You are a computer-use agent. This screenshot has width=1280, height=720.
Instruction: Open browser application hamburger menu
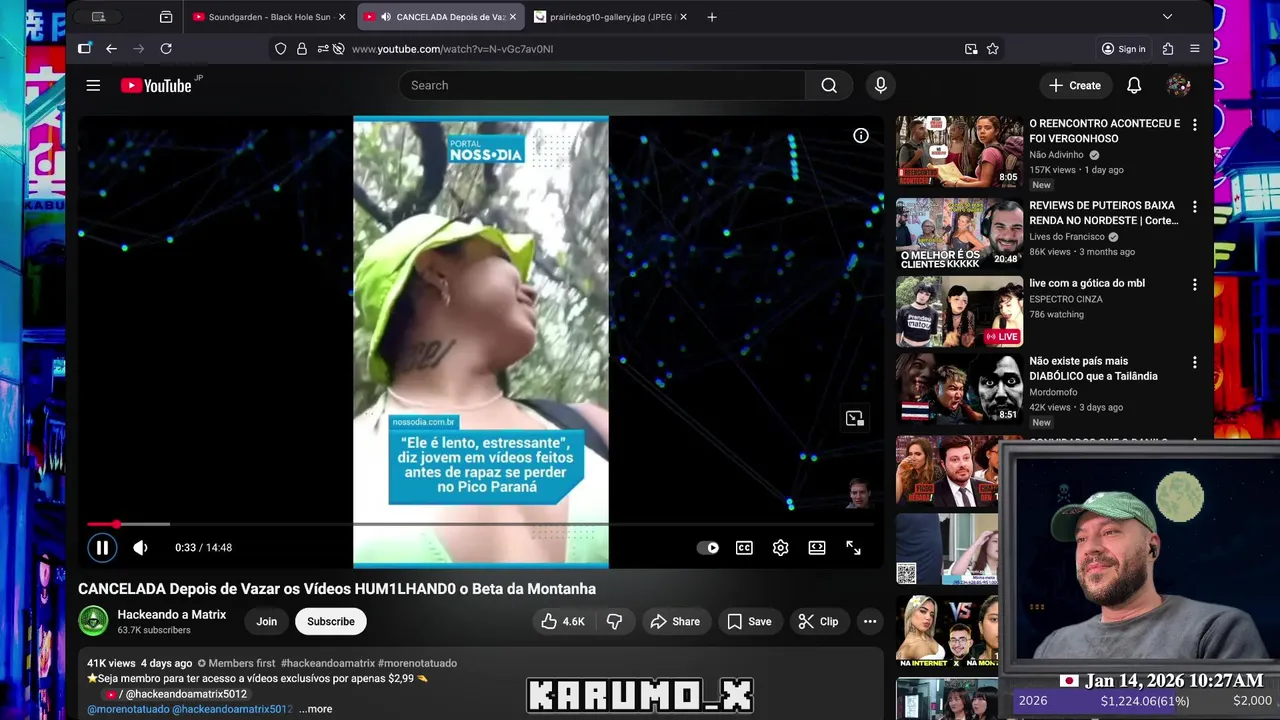(x=1195, y=48)
